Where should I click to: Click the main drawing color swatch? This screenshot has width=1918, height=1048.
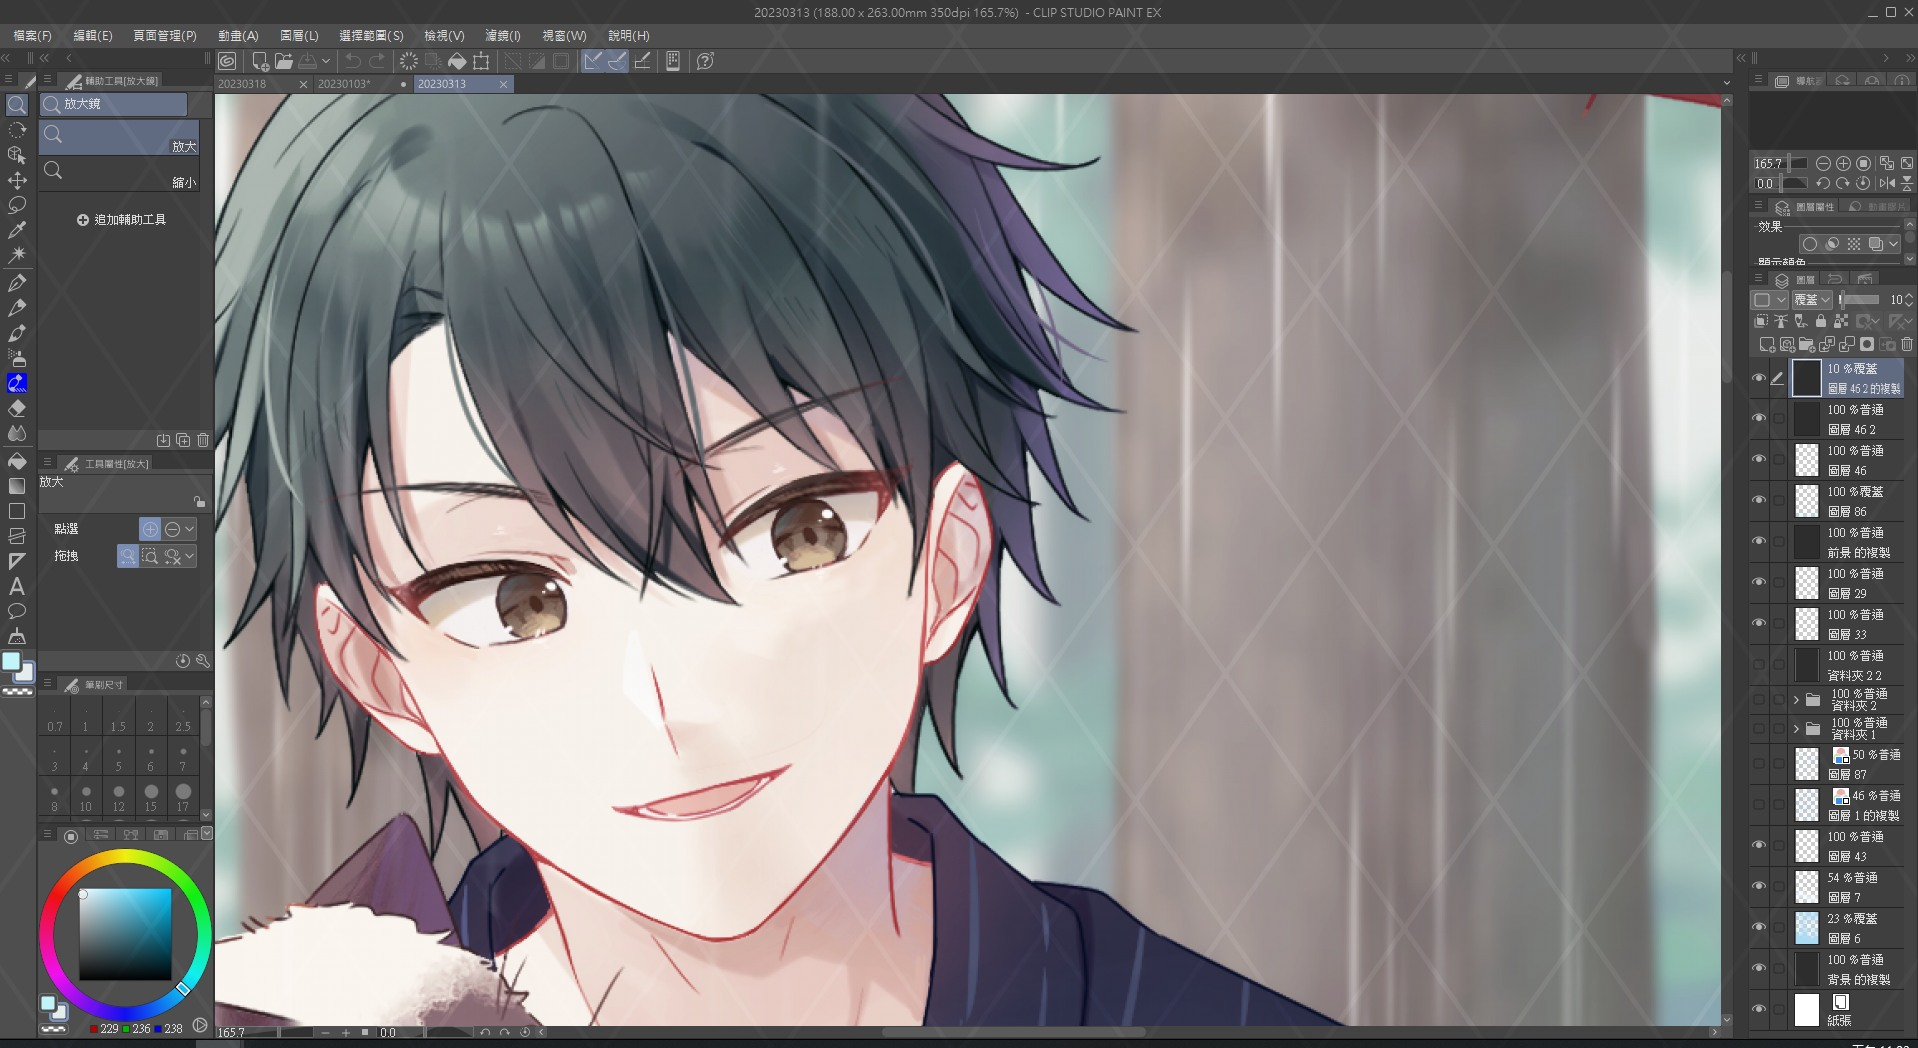11,662
